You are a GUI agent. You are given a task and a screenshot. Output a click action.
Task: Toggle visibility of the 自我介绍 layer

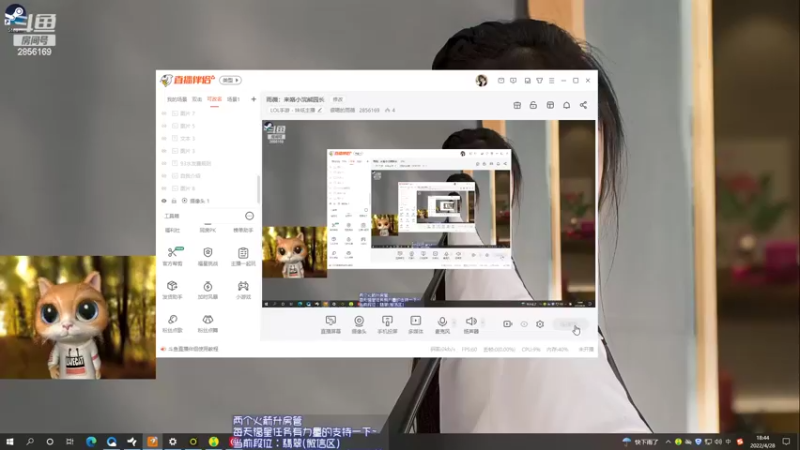coord(164,176)
